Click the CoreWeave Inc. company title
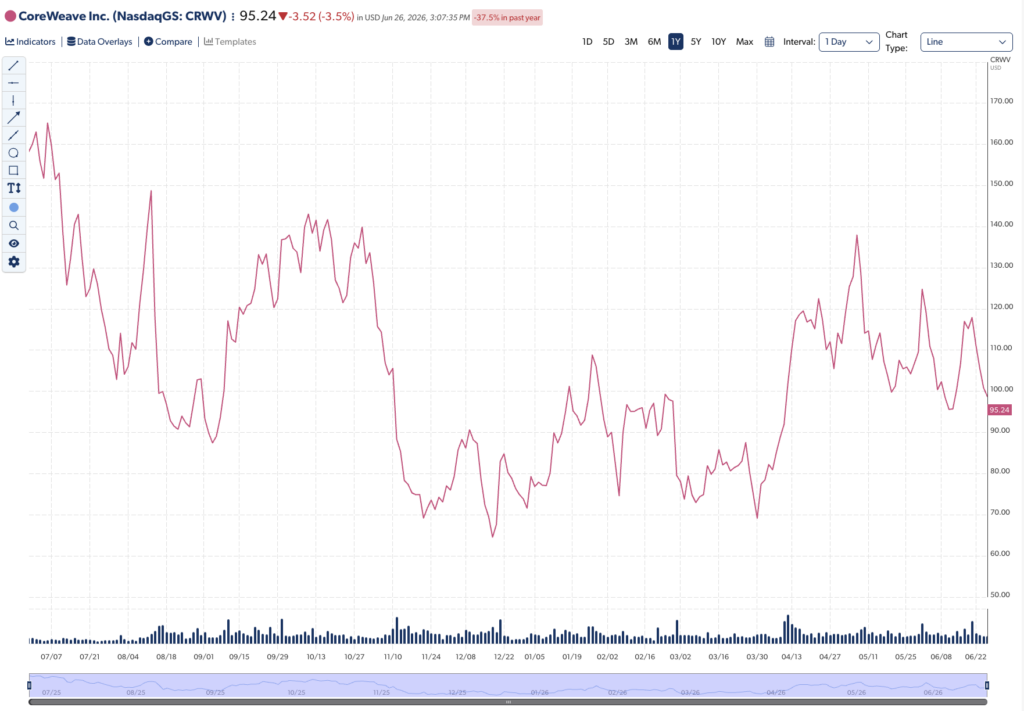Screen dimensions: 1024x711 (122, 16)
